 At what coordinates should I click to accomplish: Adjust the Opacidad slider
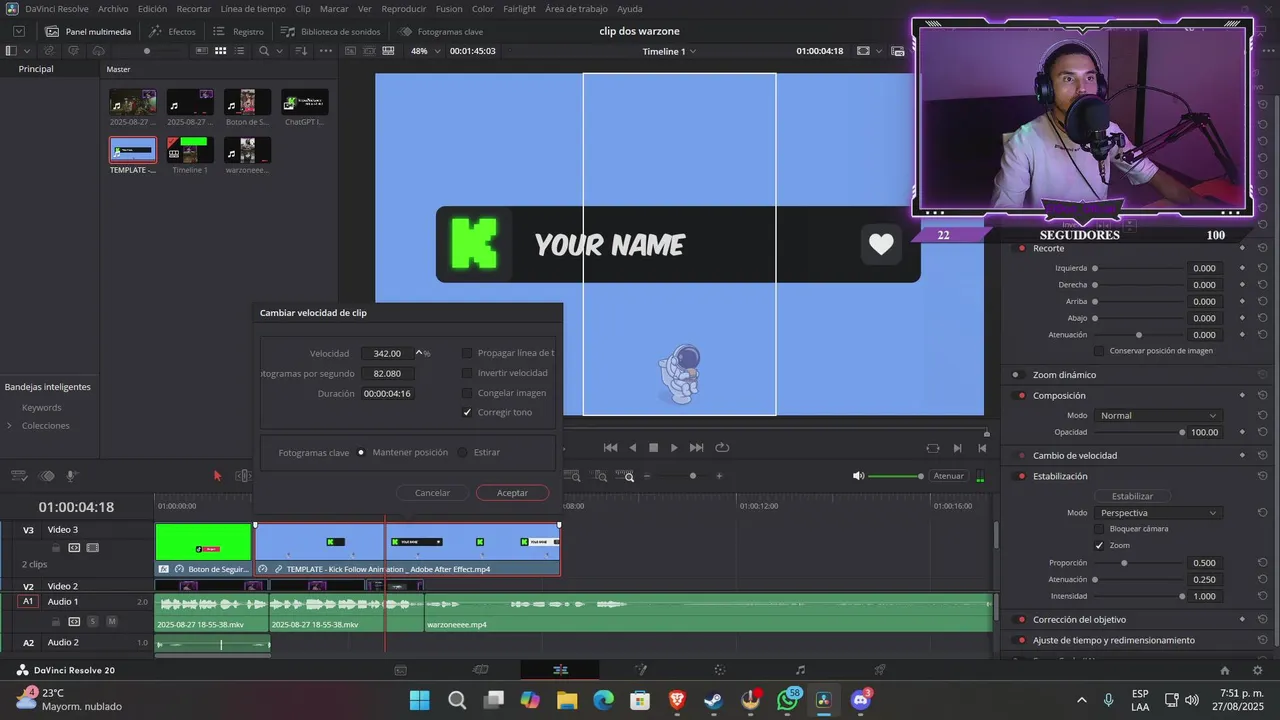[x=1182, y=432]
